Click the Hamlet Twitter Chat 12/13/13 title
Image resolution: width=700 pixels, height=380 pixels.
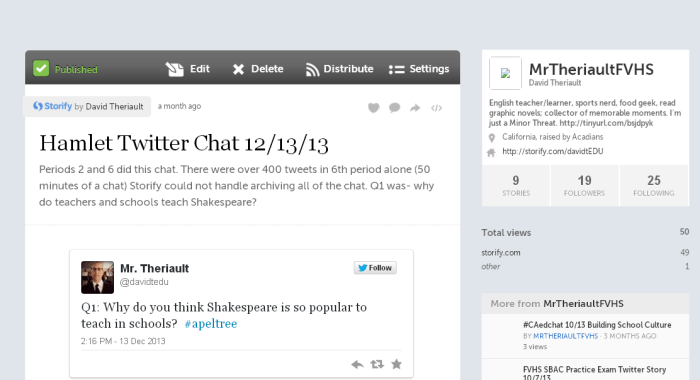(183, 144)
